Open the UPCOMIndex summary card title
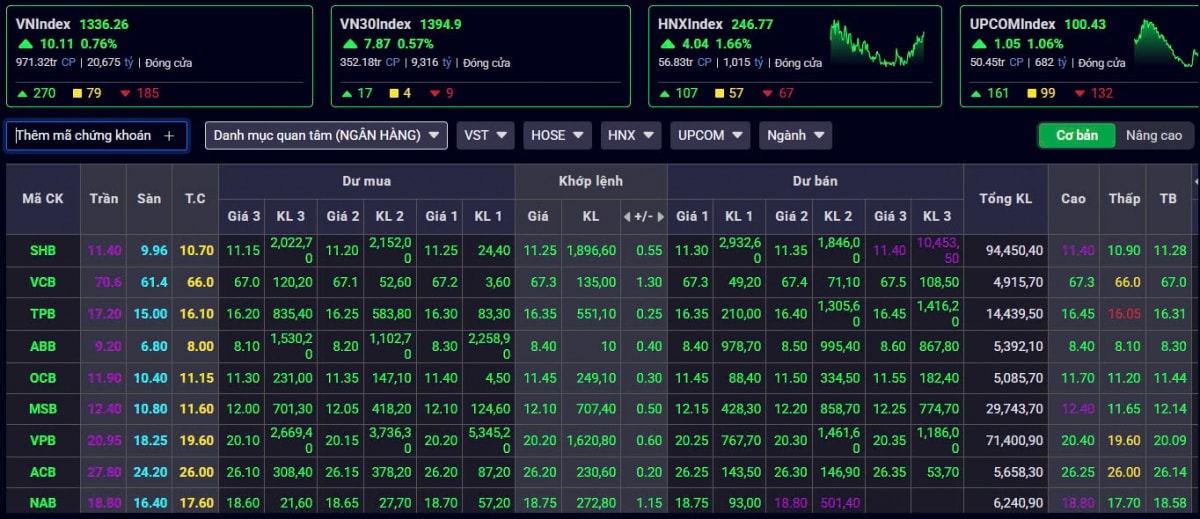The height and width of the screenshot is (519, 1200). coord(1012,24)
